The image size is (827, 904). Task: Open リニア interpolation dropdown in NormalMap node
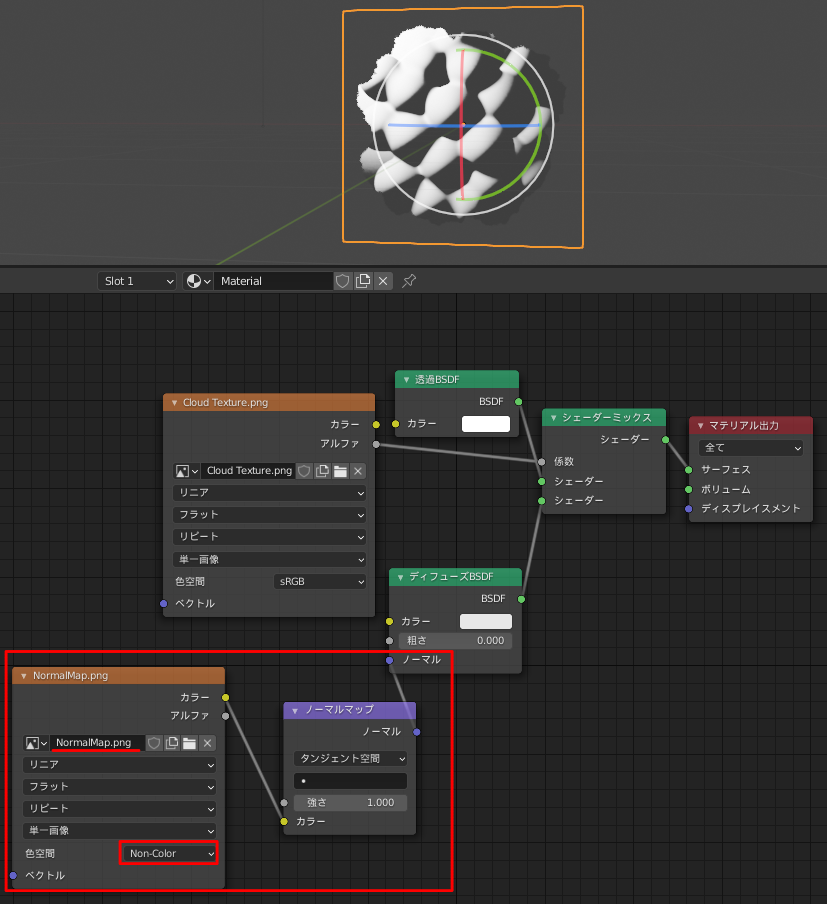[119, 765]
